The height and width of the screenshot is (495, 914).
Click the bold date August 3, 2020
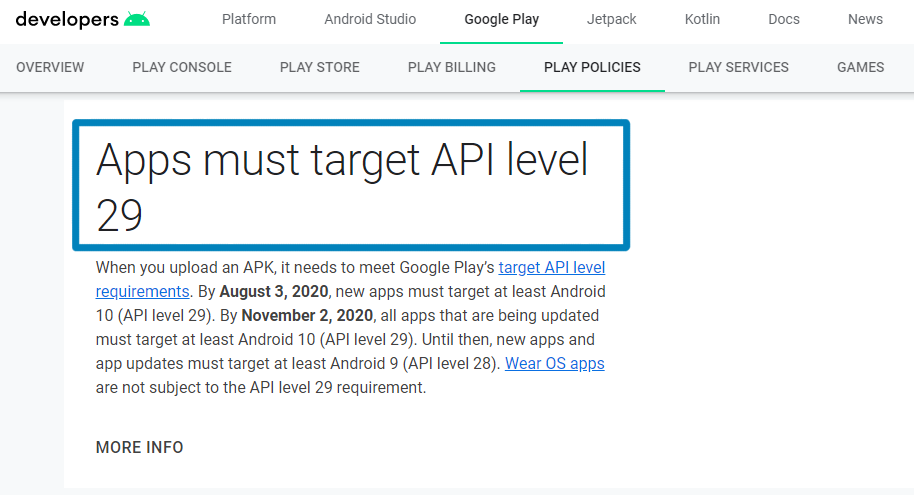pyautogui.click(x=273, y=292)
